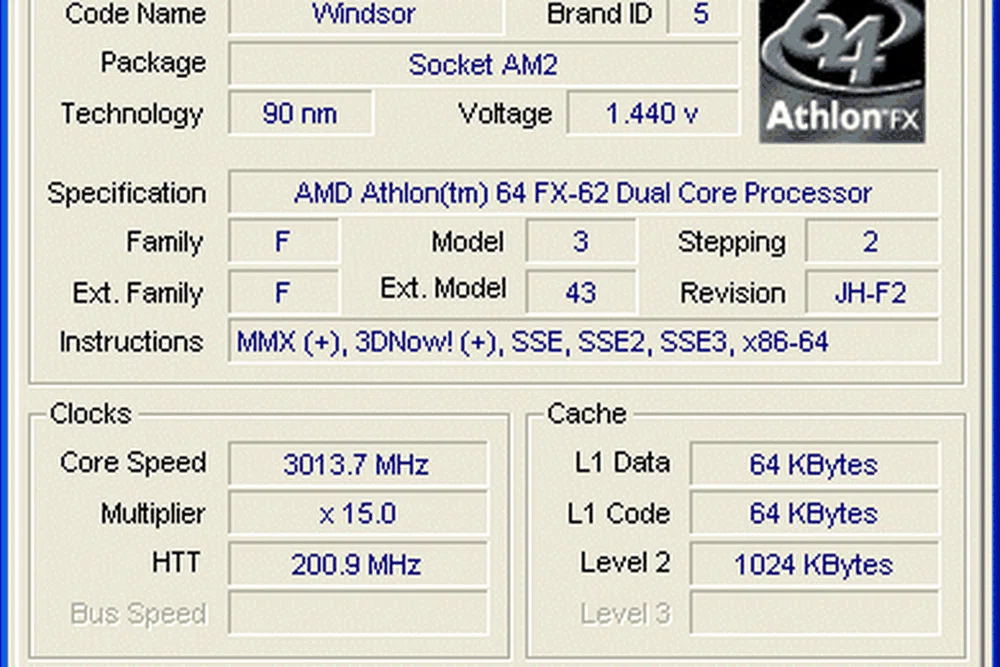The image size is (1000, 667).
Task: Click the L1 Data cache size field
Action: [814, 464]
